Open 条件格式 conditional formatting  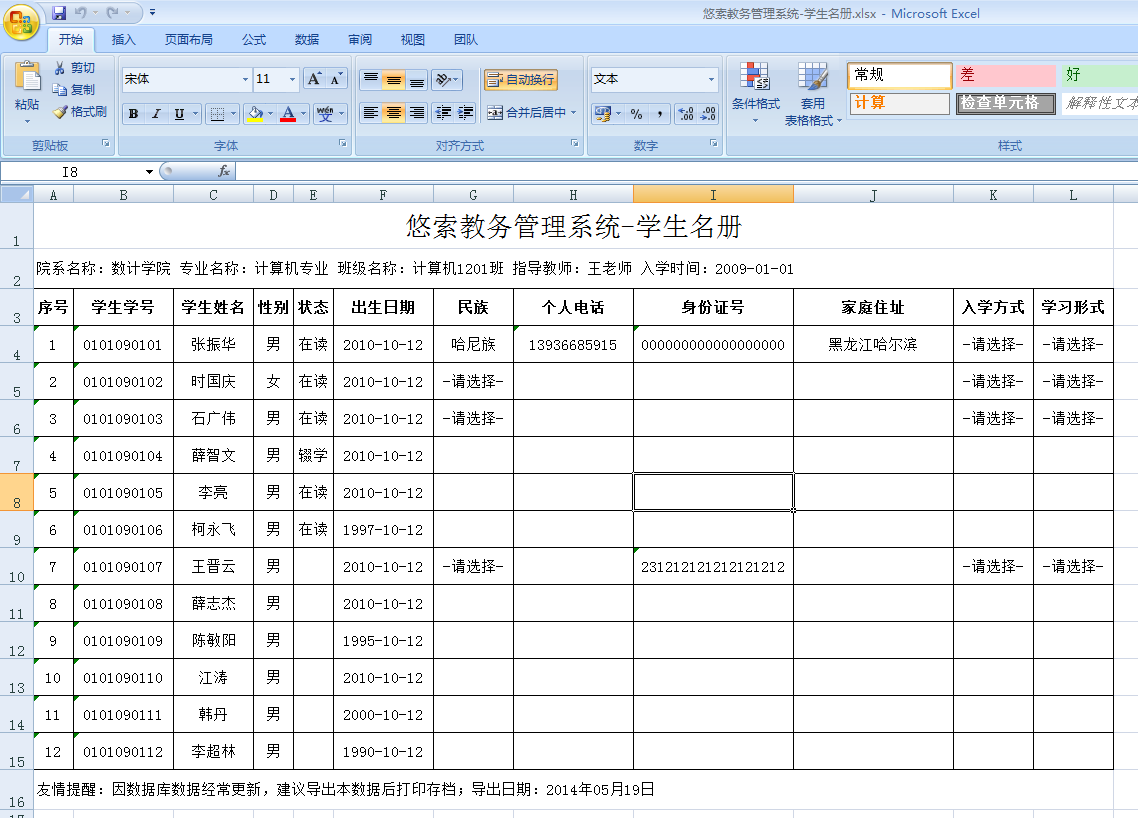[x=756, y=91]
